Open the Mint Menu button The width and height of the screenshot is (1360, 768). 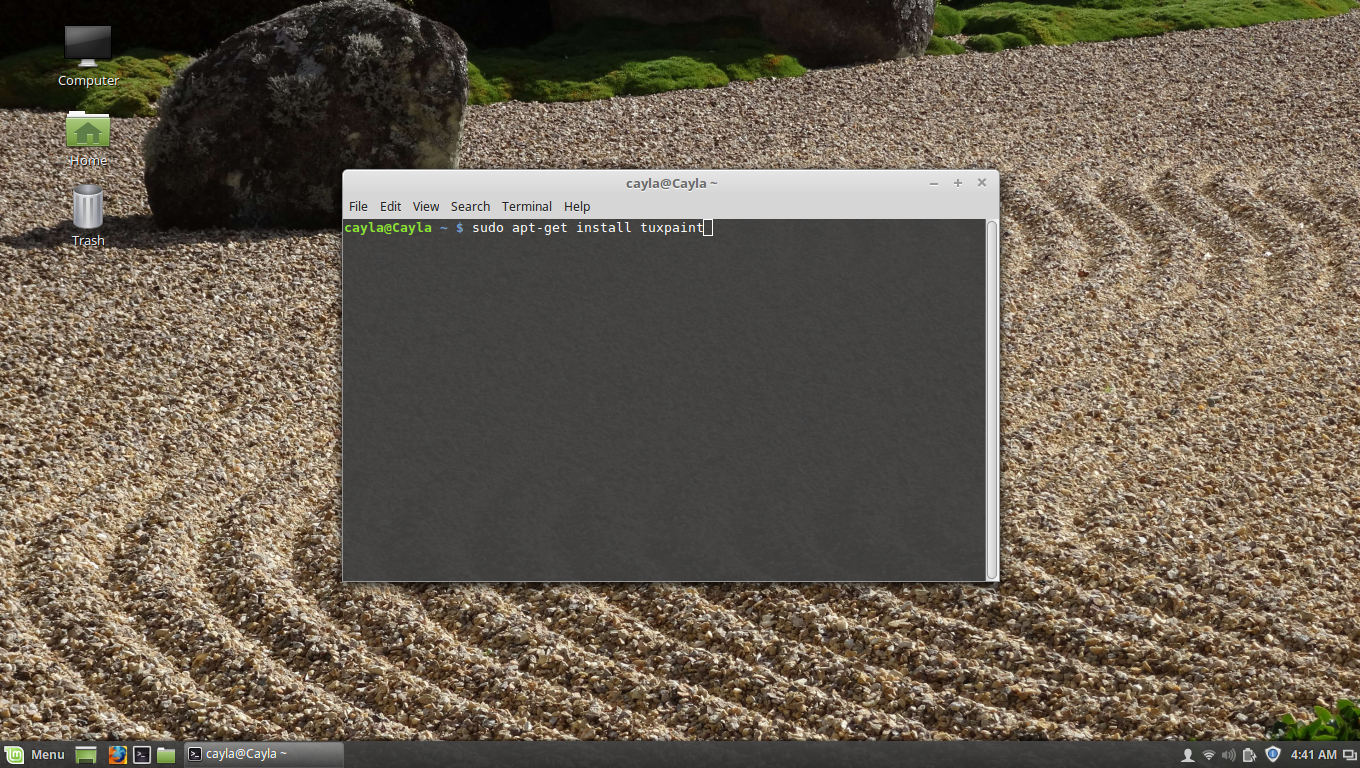pyautogui.click(x=35, y=754)
